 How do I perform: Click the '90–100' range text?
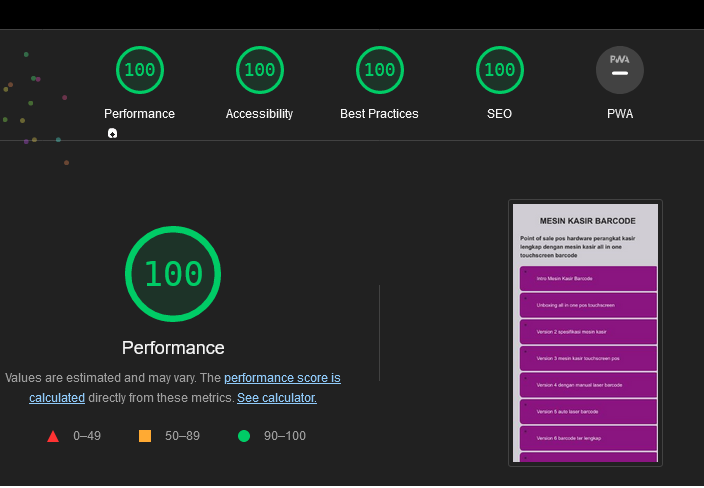click(x=285, y=436)
